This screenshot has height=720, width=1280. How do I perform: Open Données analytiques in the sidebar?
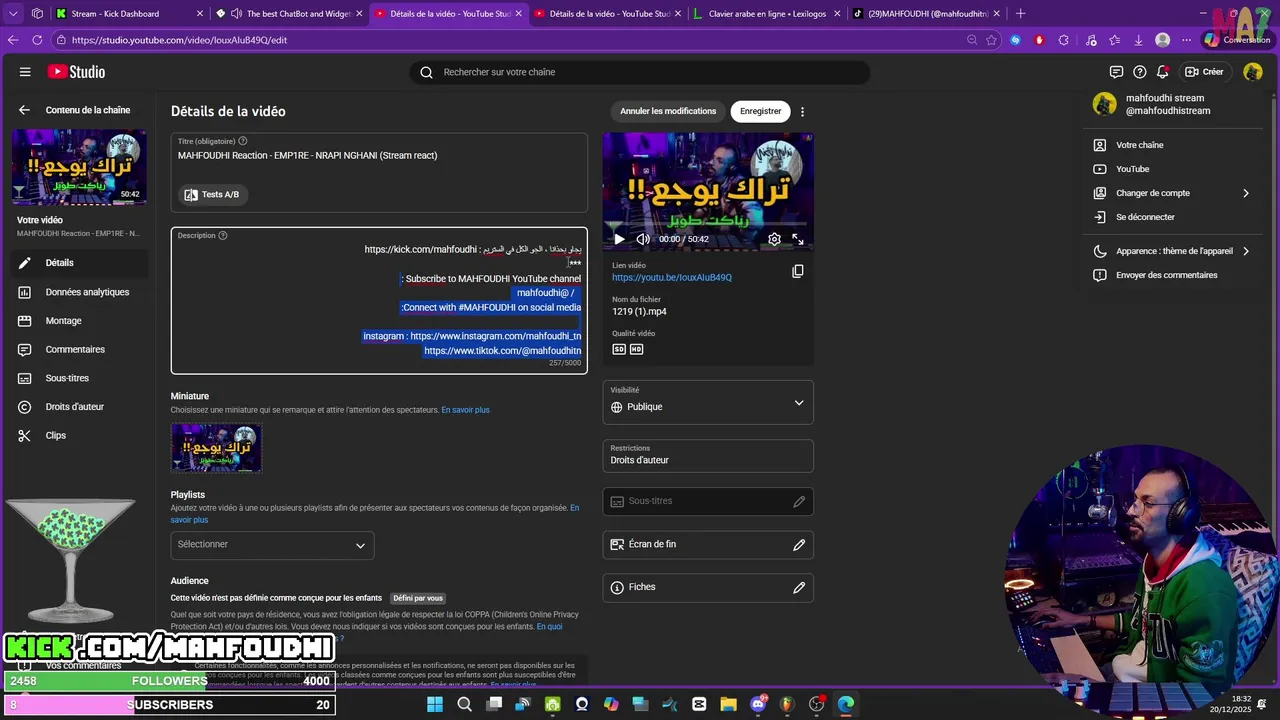point(81,292)
